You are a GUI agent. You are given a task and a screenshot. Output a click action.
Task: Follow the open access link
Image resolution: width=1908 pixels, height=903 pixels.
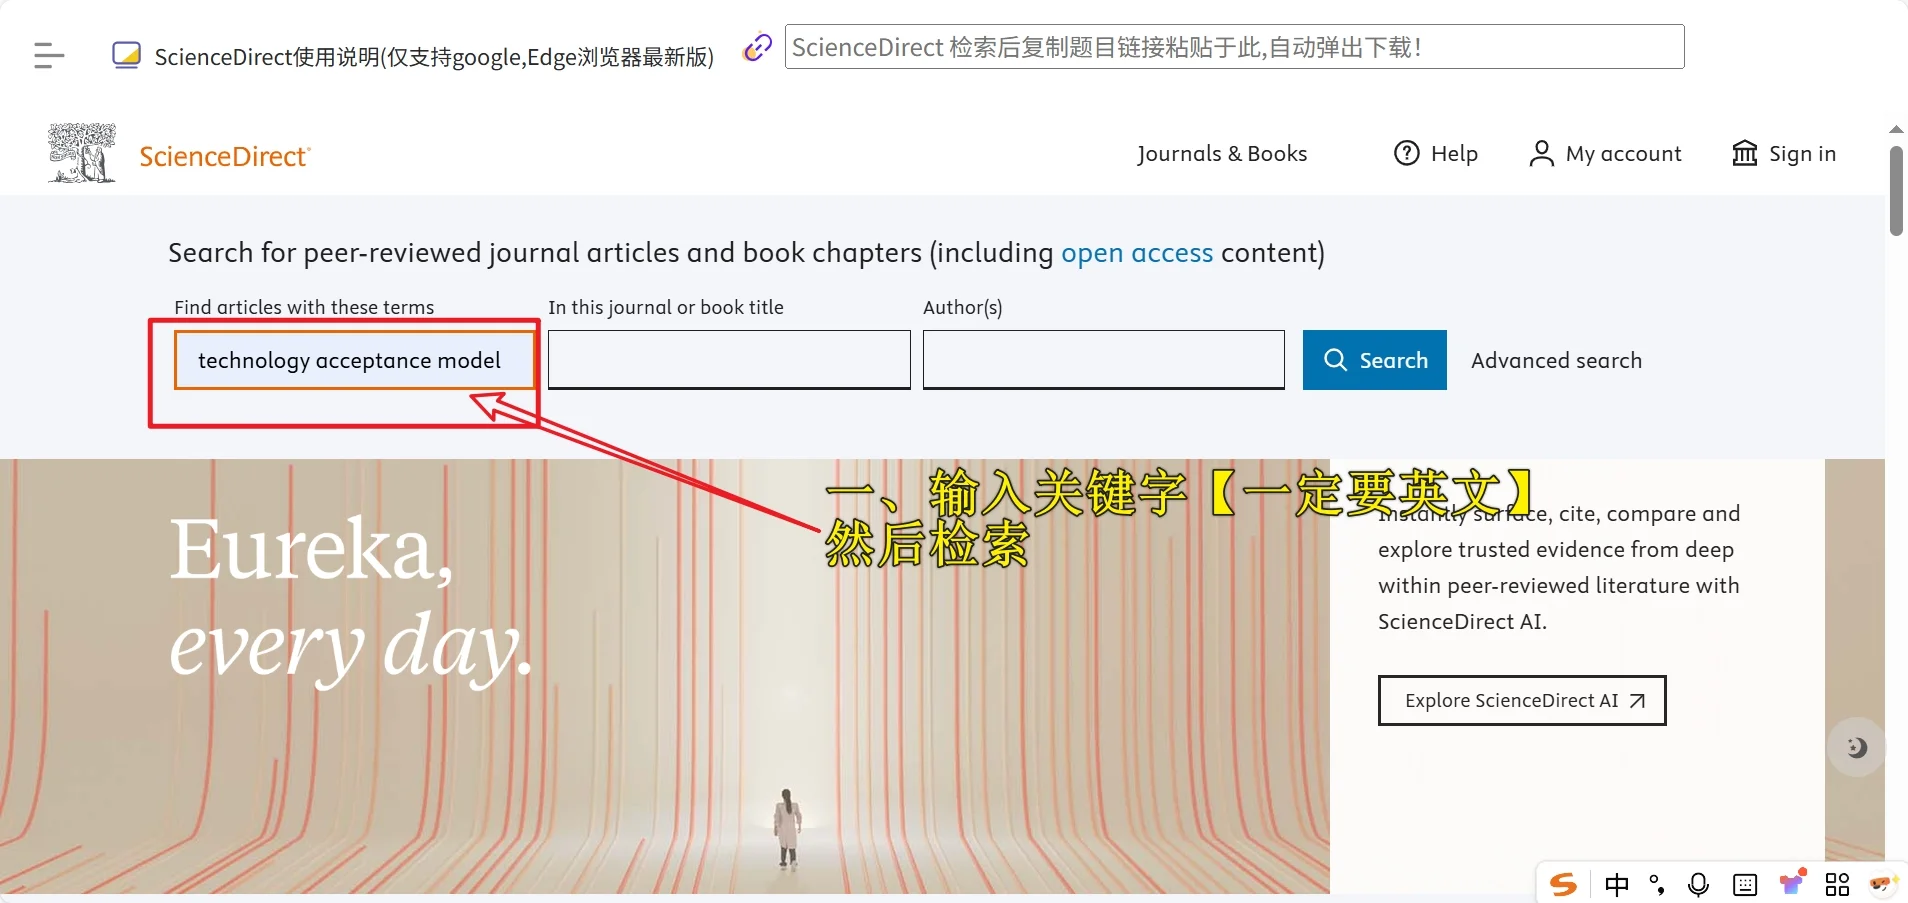coord(1137,253)
